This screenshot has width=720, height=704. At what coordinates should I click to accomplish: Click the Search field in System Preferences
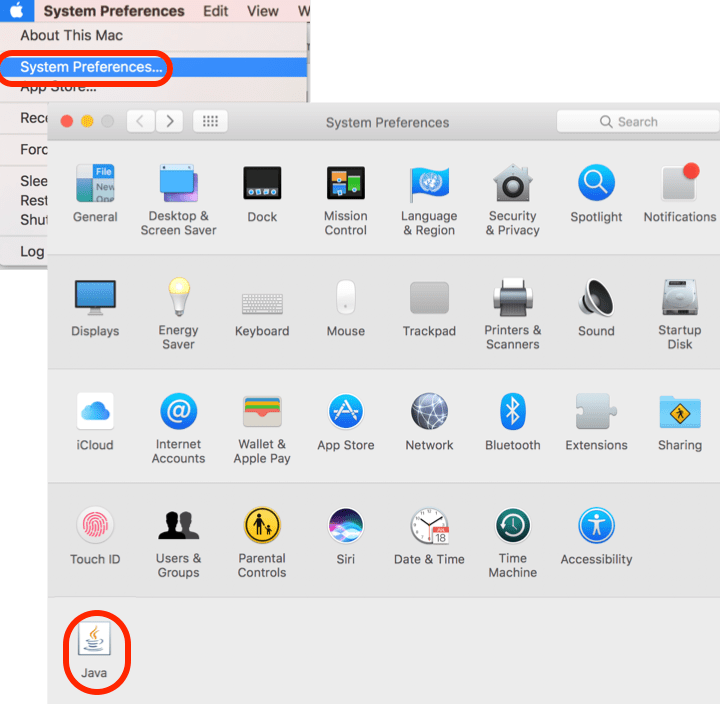638,122
